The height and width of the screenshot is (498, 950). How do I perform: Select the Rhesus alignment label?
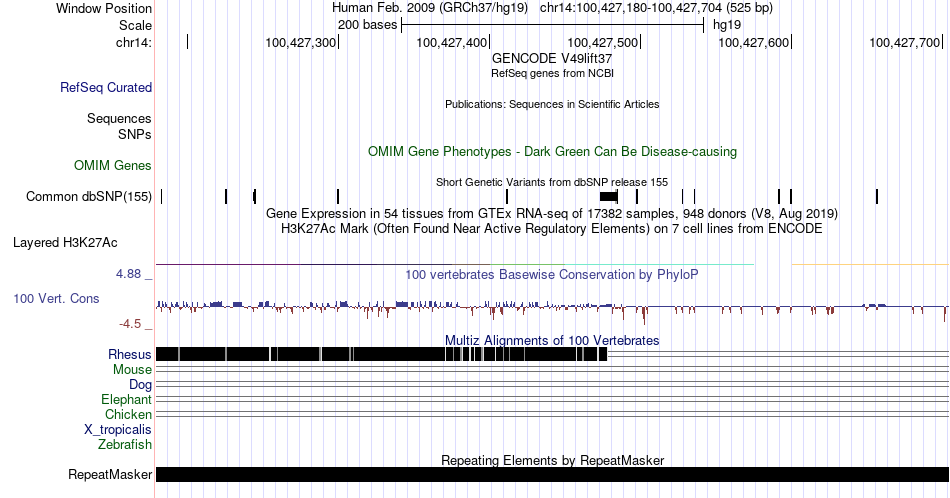(x=130, y=354)
